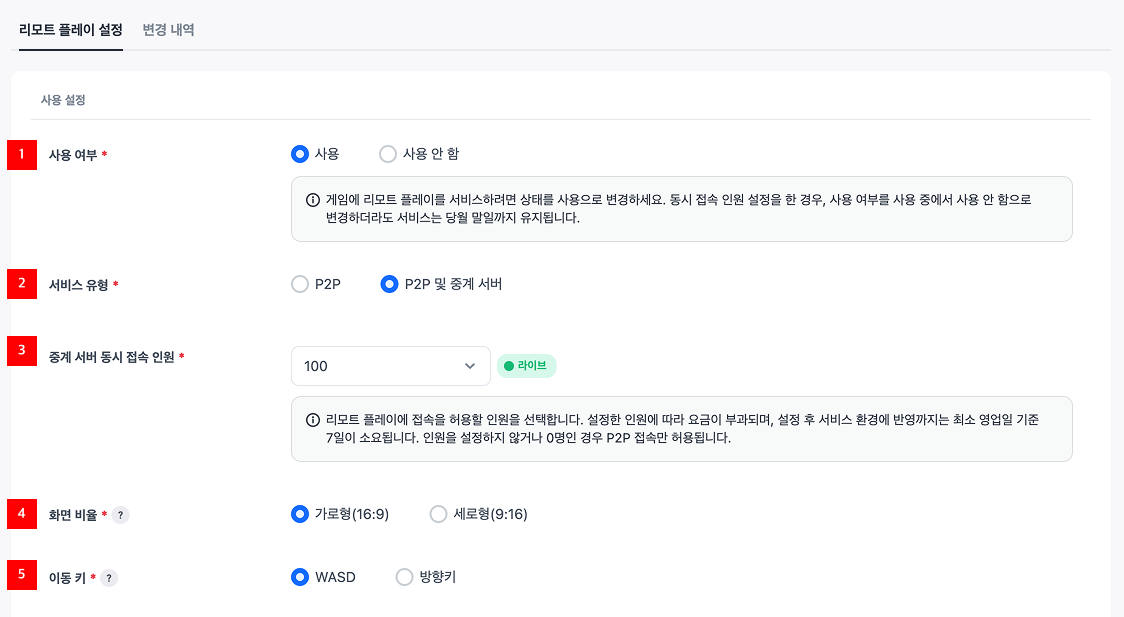Select the P2P service type radio

(300, 284)
